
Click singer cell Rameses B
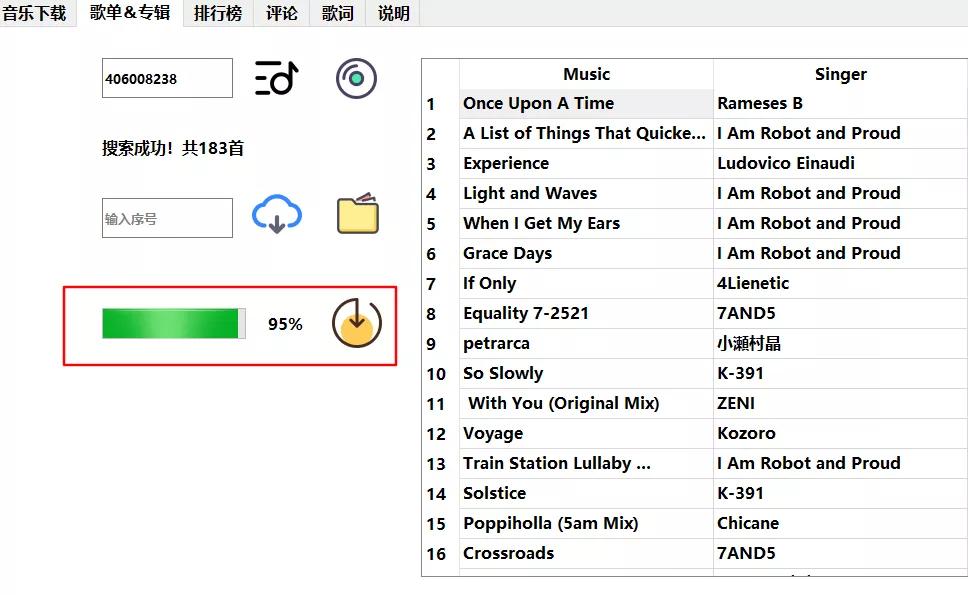coord(840,104)
